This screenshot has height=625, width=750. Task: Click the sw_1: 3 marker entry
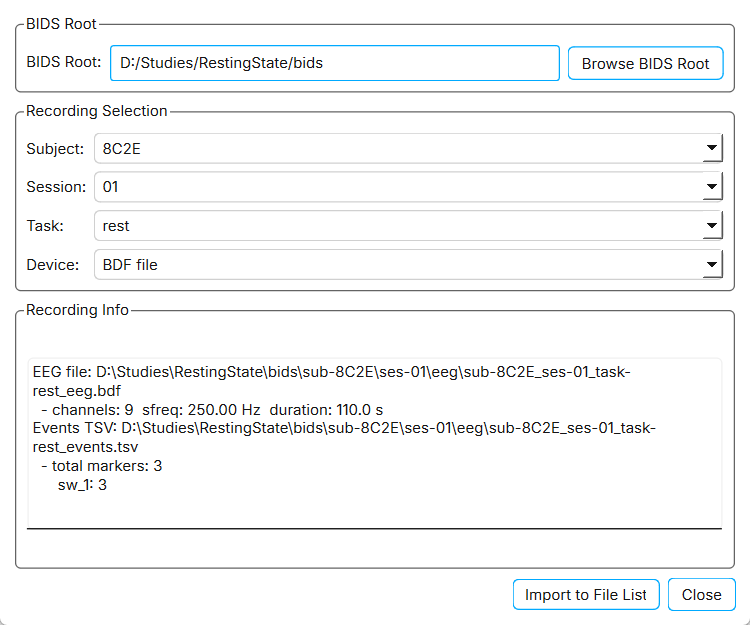point(82,485)
